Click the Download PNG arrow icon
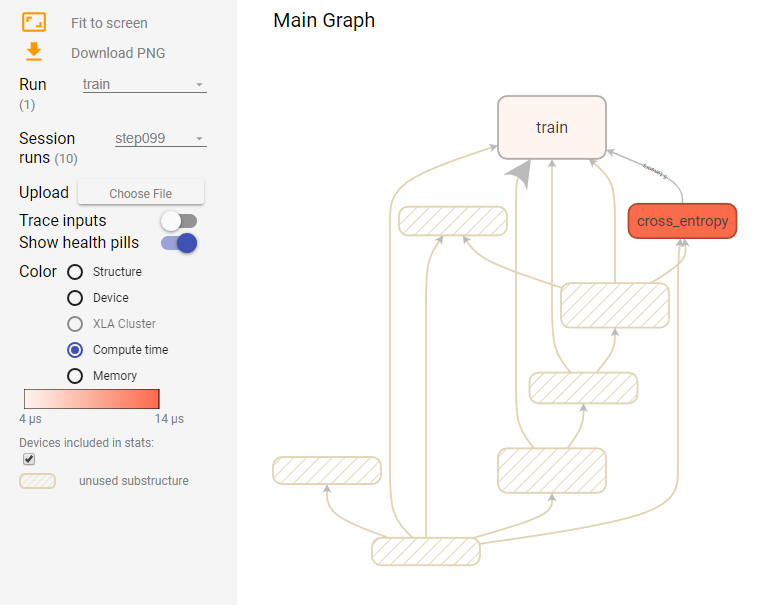The height and width of the screenshot is (605, 777). tap(34, 52)
